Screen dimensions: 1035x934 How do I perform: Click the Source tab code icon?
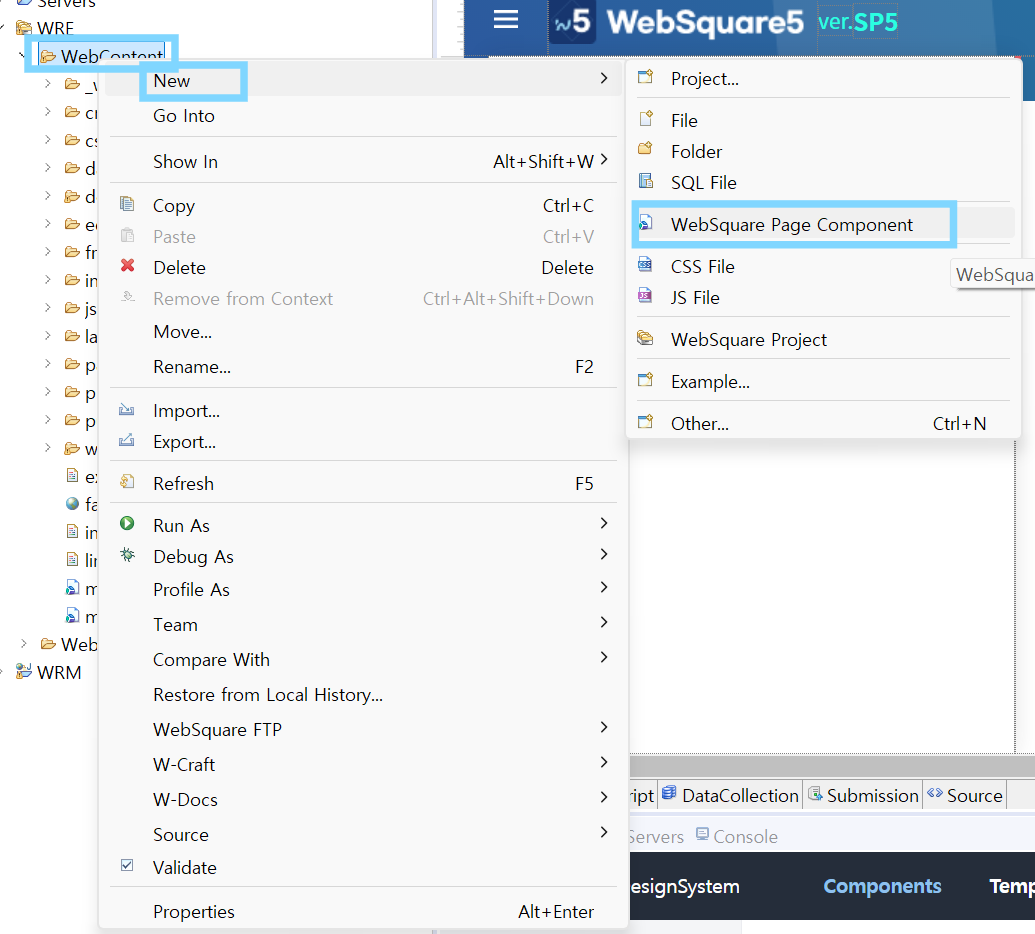(935, 793)
